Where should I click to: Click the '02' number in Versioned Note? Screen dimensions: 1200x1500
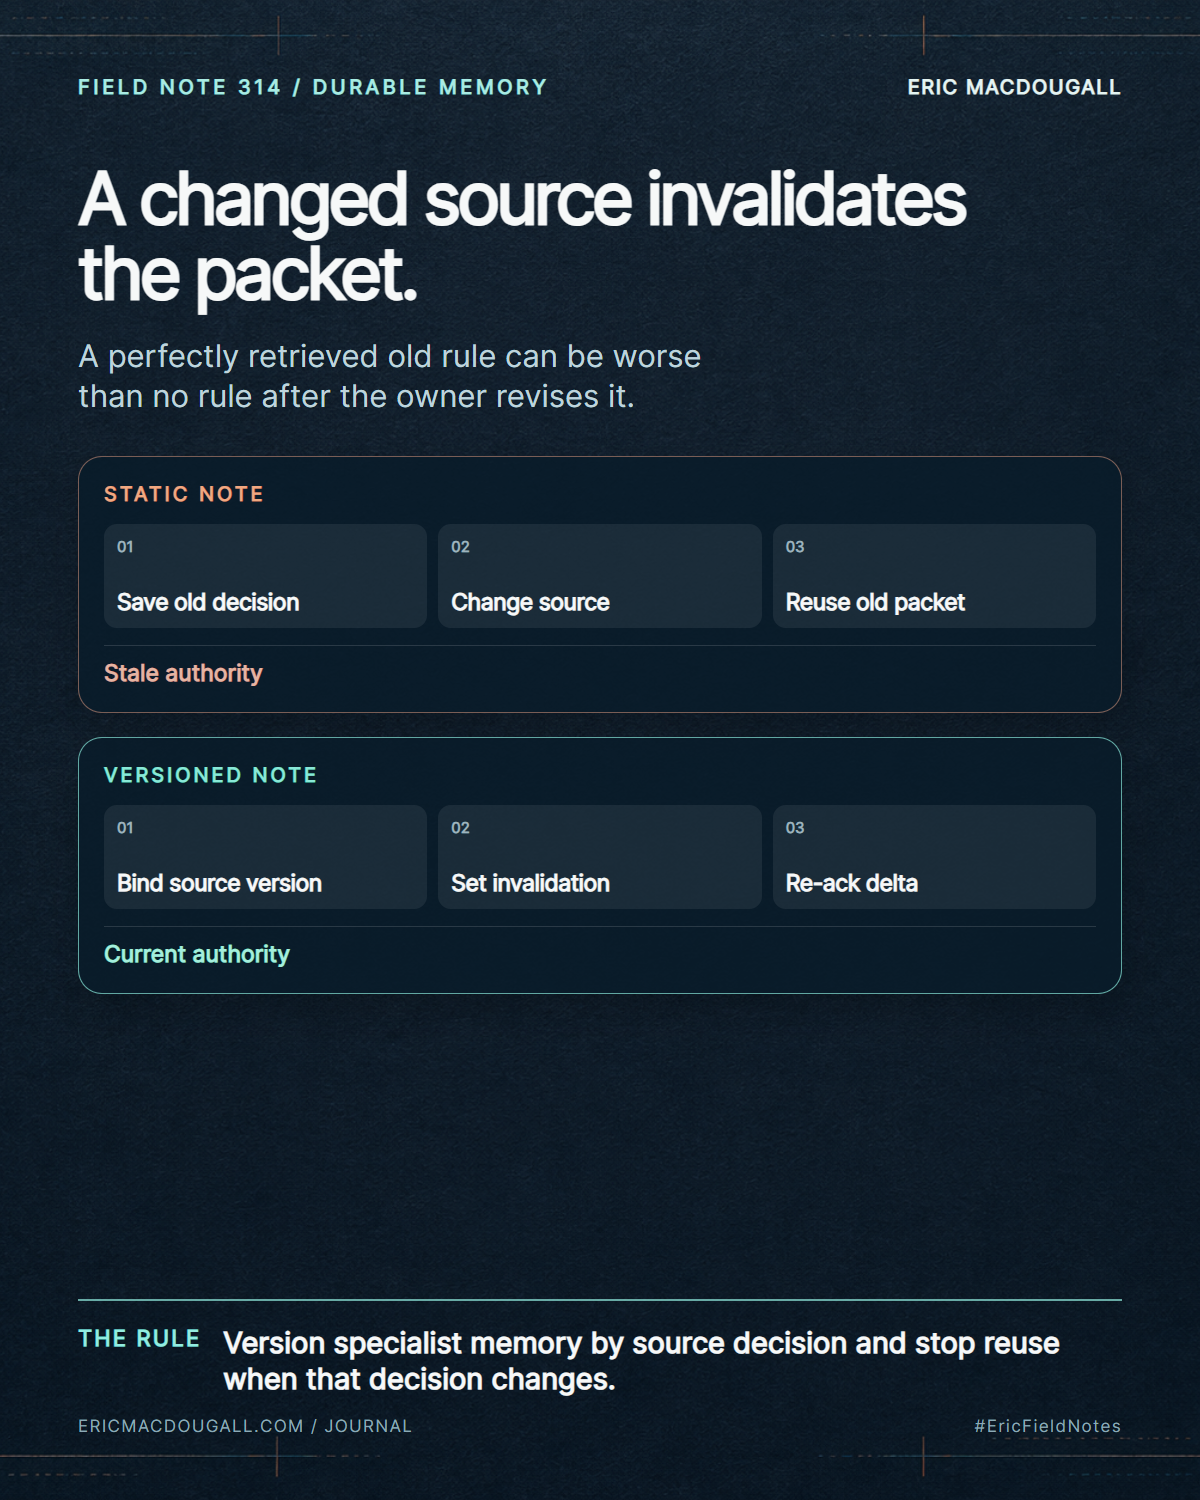pos(460,828)
